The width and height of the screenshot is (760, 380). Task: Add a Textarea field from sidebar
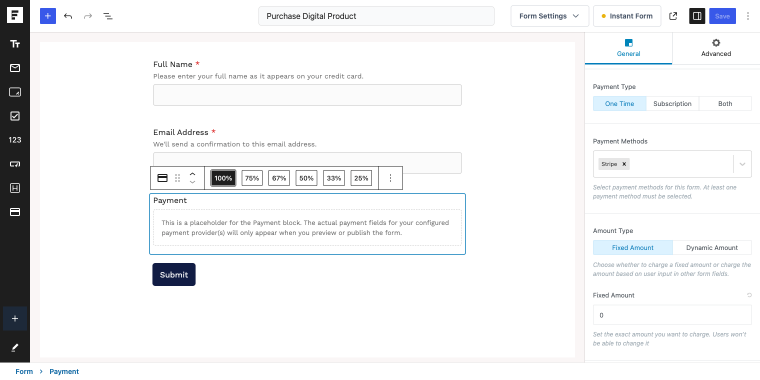coord(15,92)
